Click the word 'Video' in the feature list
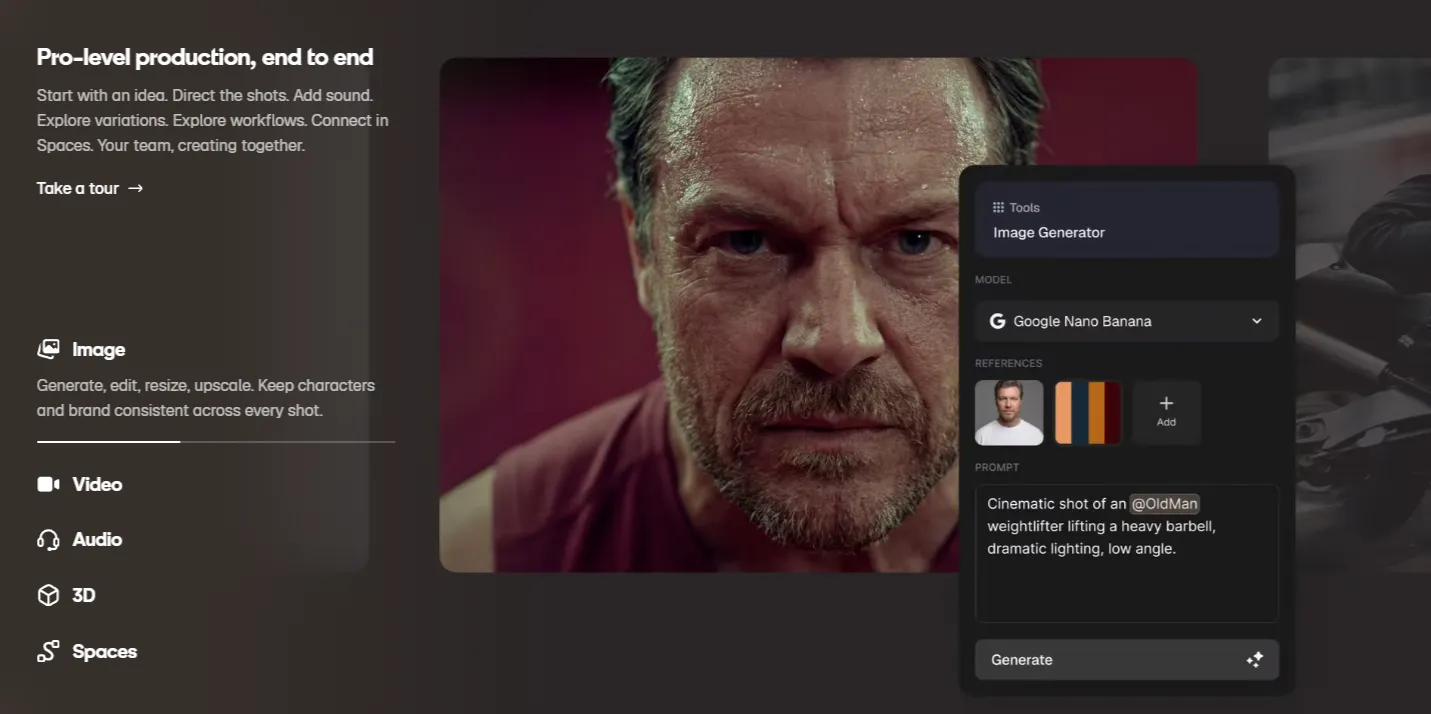Viewport: 1431px width, 714px height. point(97,484)
